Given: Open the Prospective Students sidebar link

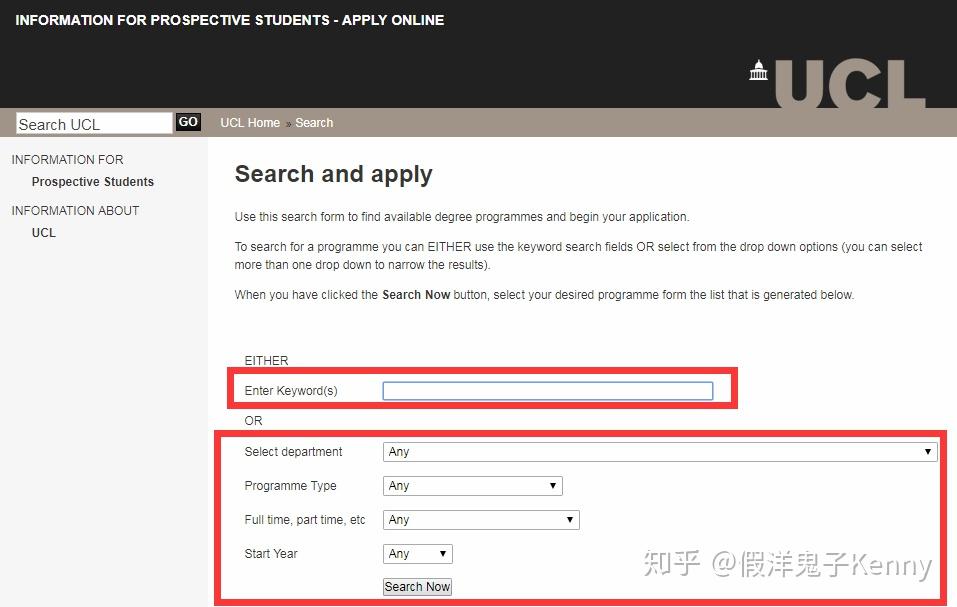Looking at the screenshot, I should [92, 181].
